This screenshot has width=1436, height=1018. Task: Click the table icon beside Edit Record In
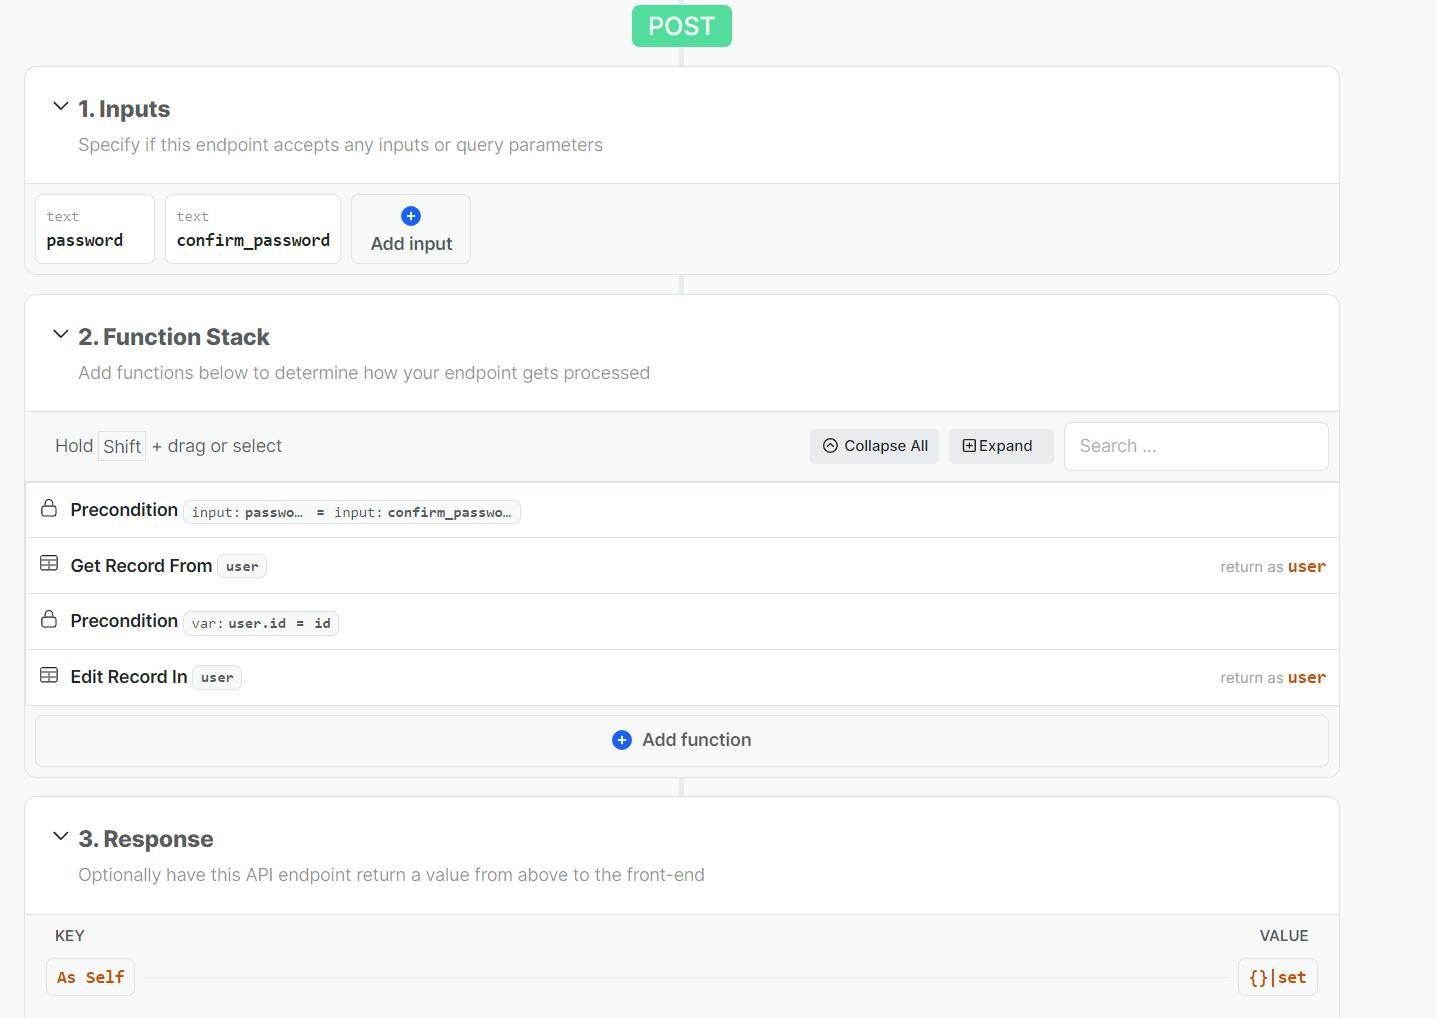pos(49,676)
